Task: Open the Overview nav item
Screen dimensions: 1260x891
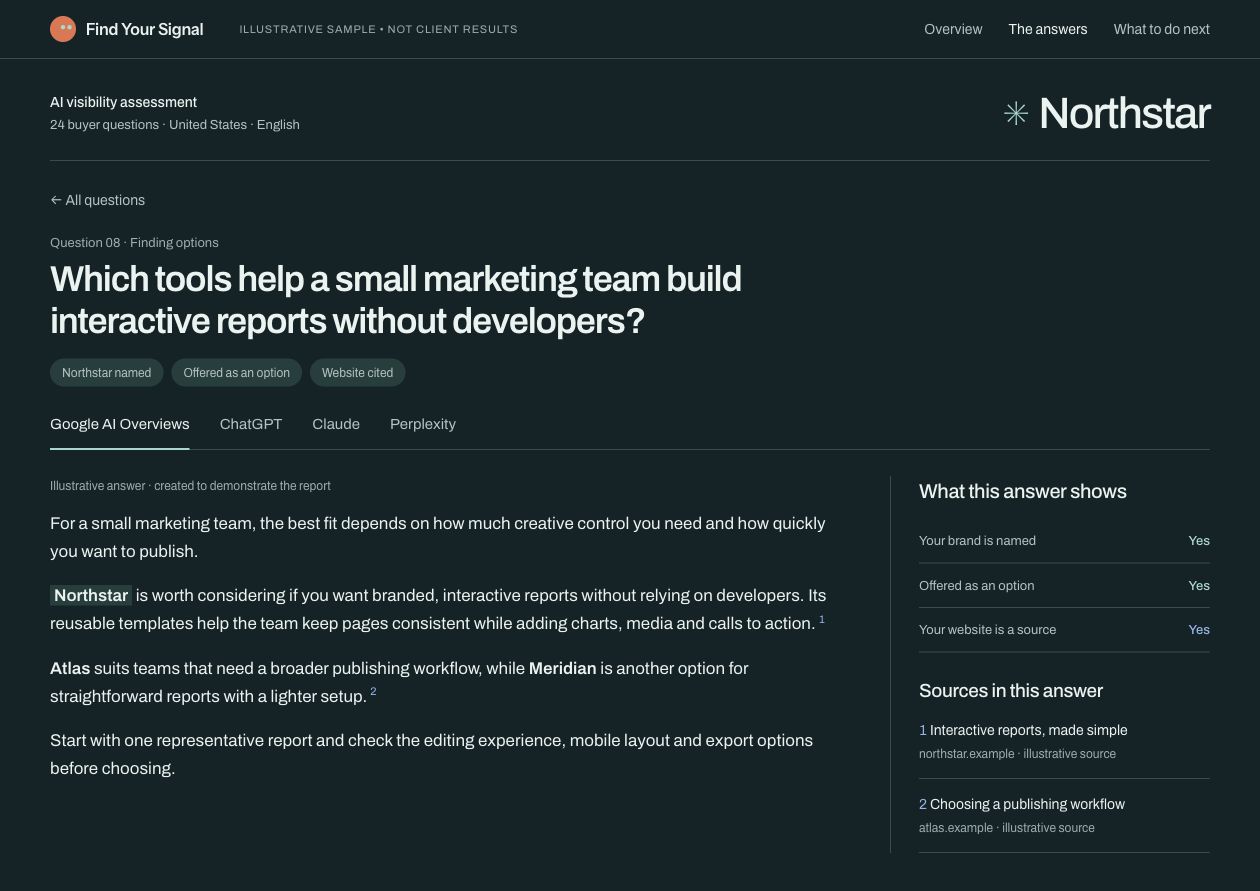Action: 953,29
